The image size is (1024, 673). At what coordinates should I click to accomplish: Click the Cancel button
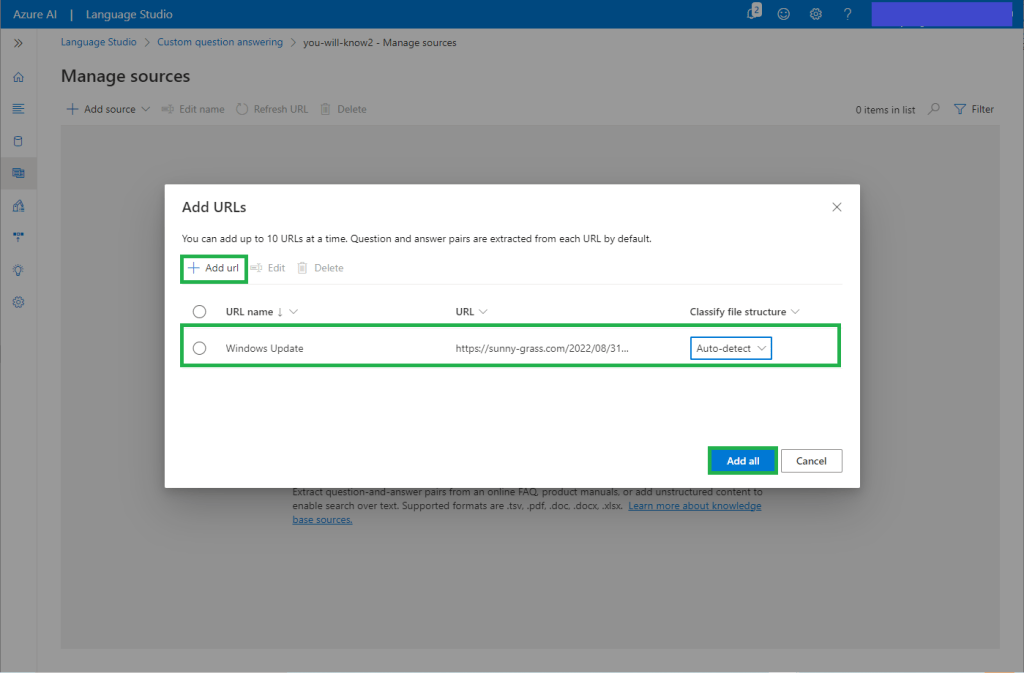coord(811,461)
